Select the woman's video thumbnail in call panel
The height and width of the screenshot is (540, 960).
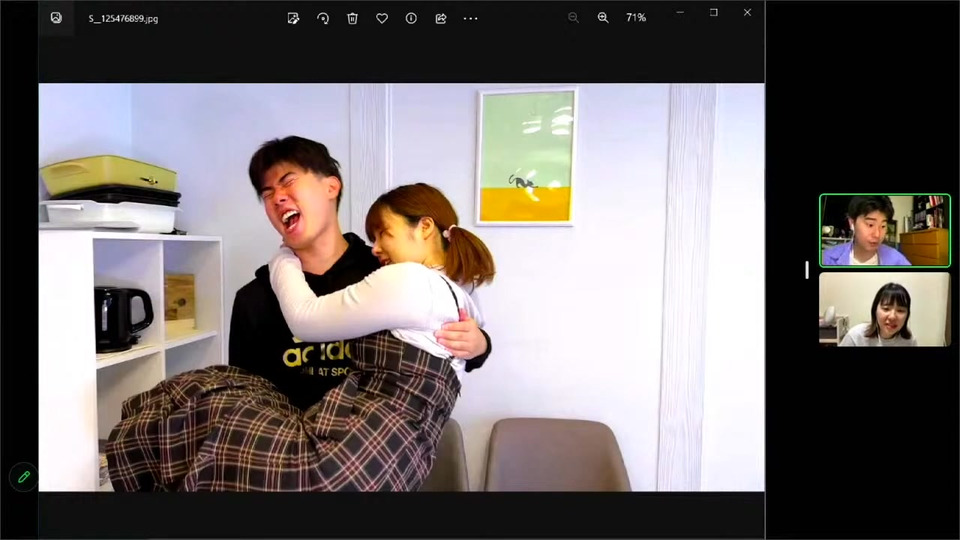coord(885,309)
